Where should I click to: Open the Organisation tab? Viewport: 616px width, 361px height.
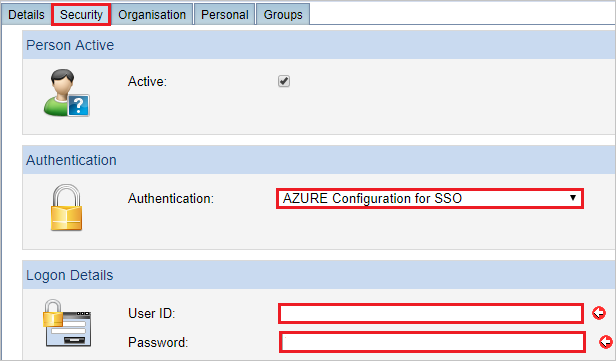152,15
